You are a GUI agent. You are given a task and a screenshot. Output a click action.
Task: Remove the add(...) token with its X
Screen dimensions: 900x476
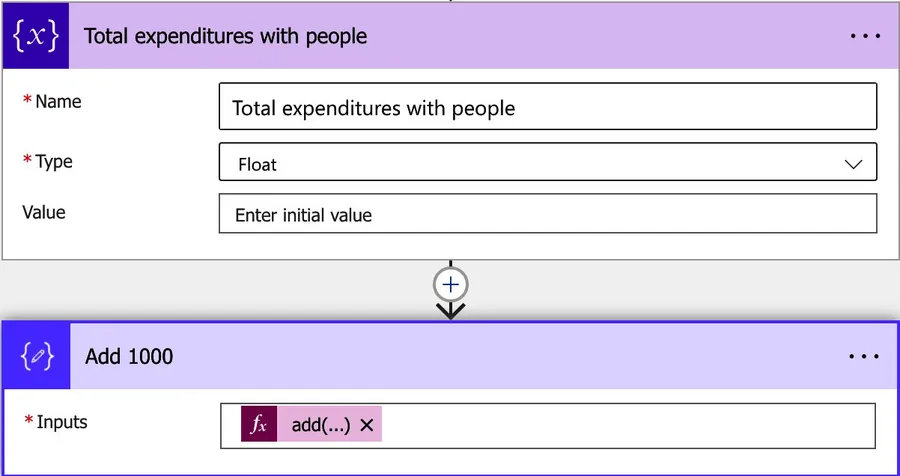[x=367, y=425]
